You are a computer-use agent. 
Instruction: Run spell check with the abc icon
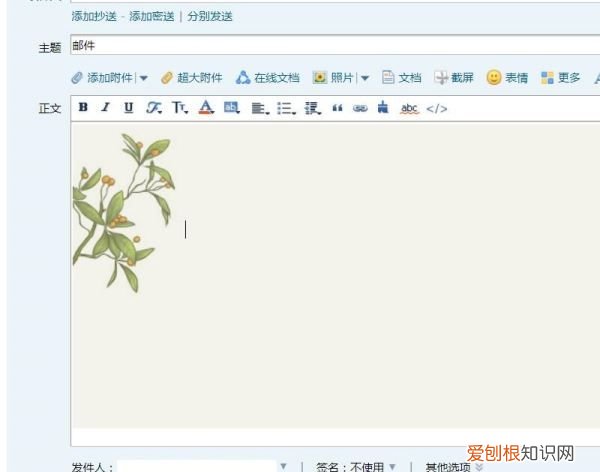(x=409, y=109)
